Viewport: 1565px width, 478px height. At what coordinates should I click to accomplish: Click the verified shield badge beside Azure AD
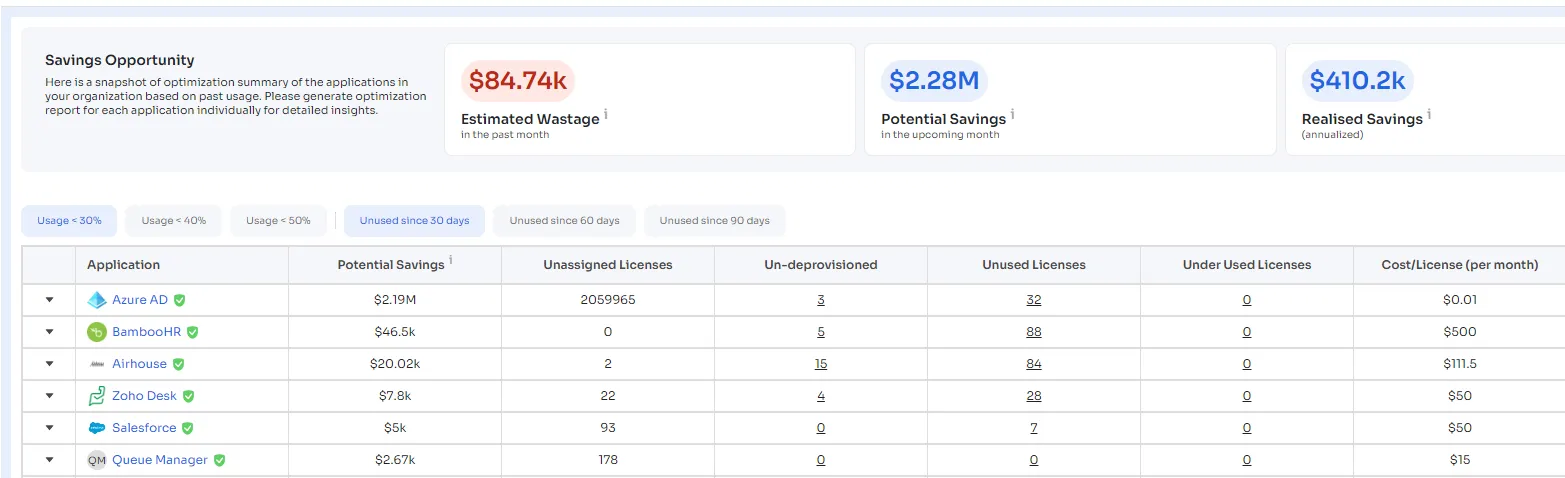(x=180, y=300)
